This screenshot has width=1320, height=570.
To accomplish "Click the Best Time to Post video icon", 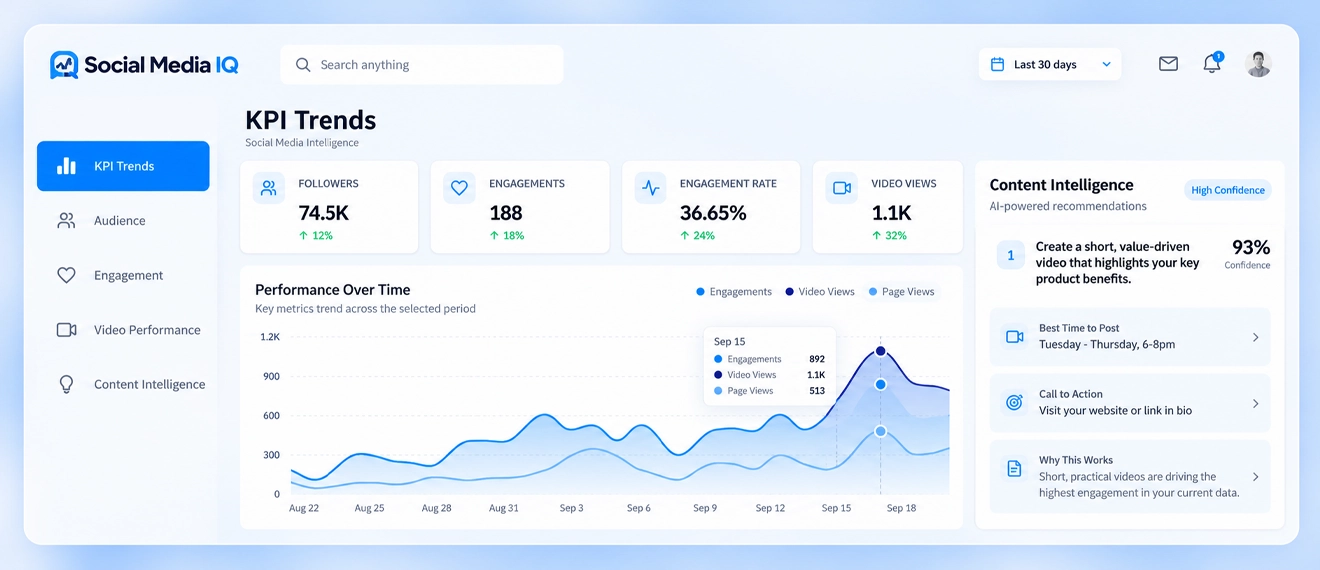I will pos(1014,337).
